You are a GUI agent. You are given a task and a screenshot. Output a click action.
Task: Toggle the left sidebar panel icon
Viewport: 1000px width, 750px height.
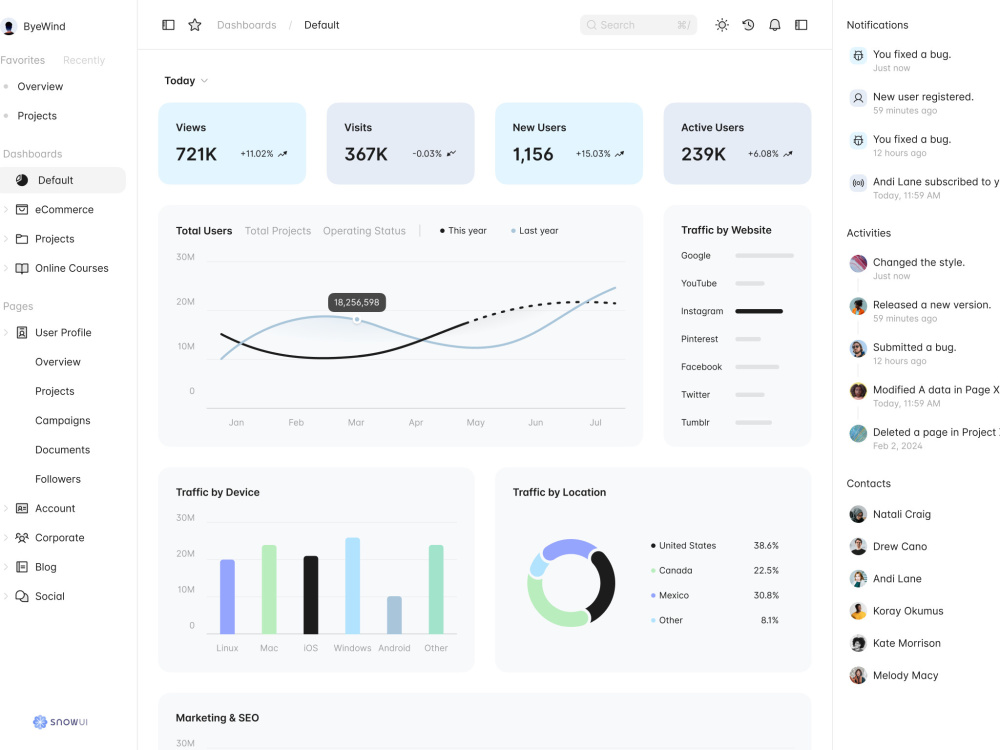click(168, 25)
